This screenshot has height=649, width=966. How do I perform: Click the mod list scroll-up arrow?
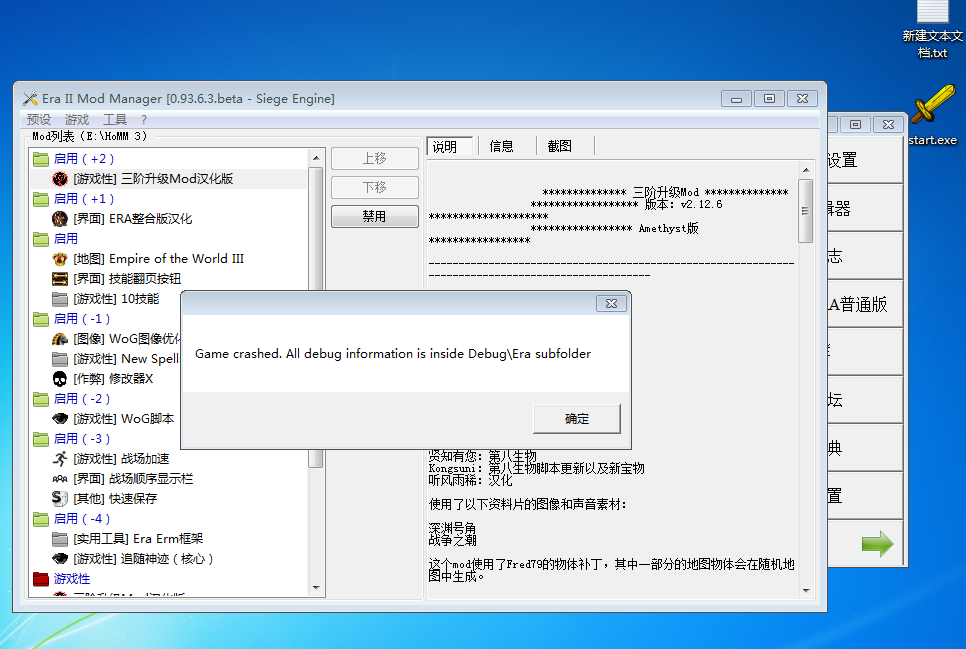coord(316,158)
